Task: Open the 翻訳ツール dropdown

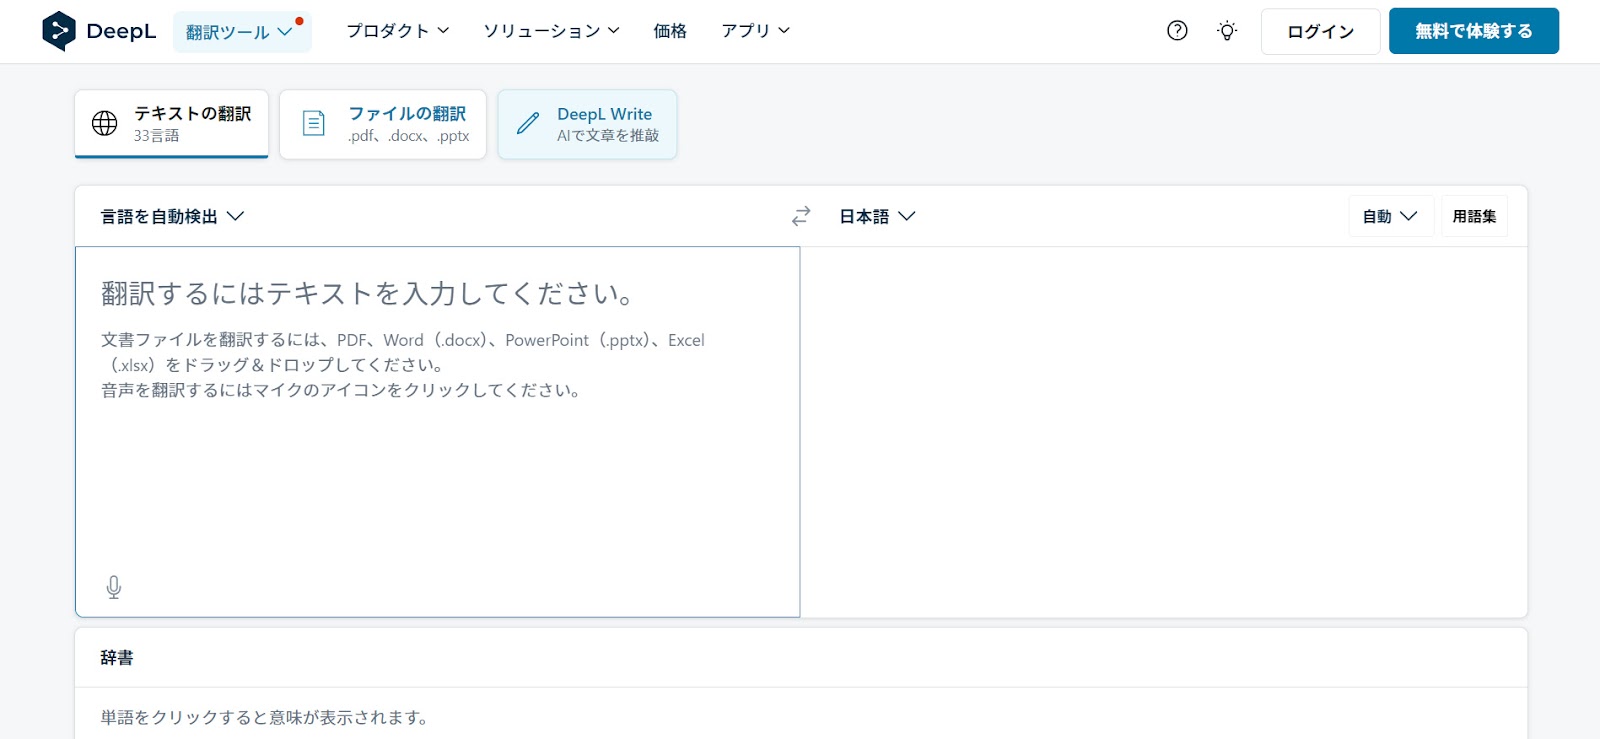Action: click(242, 32)
